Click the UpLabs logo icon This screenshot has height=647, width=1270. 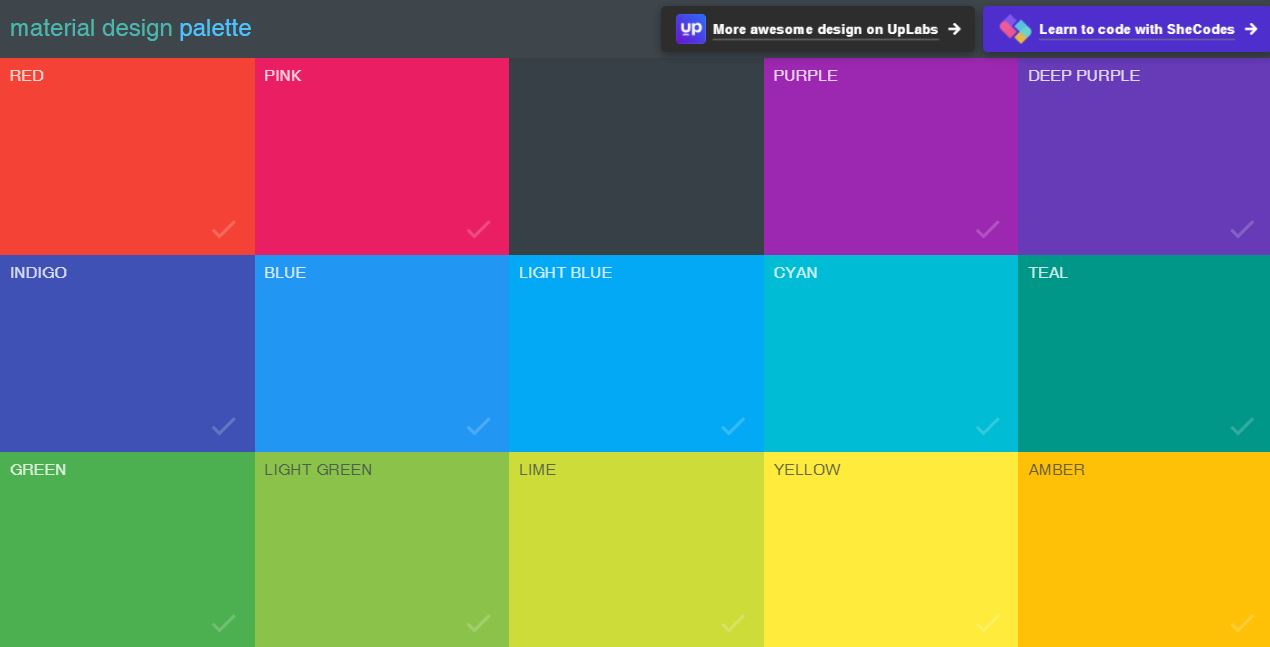[x=690, y=29]
